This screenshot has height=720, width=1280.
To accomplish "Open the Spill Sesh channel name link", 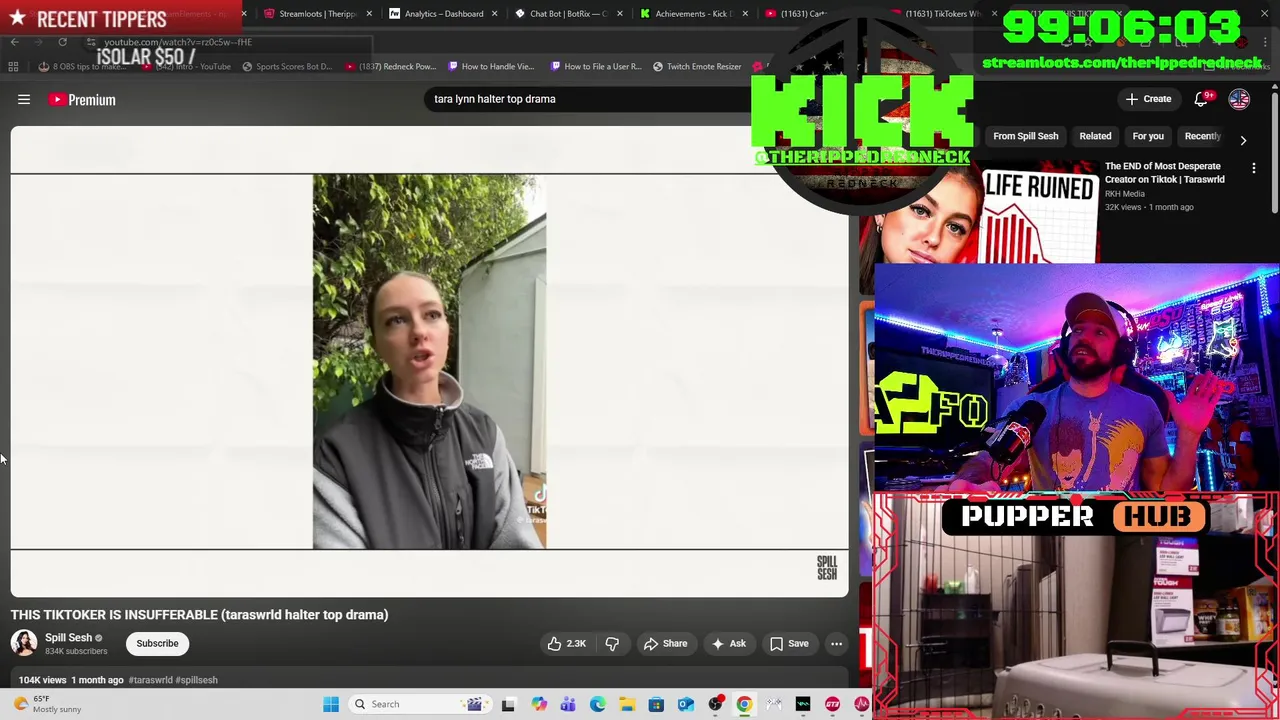I will tap(68, 637).
